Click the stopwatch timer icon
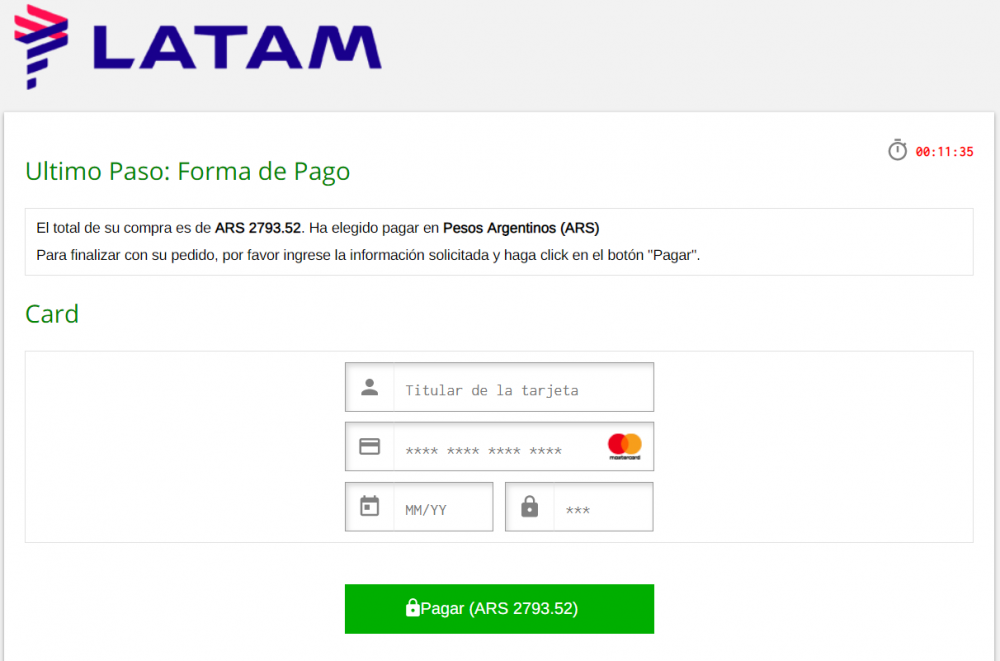 click(x=897, y=151)
